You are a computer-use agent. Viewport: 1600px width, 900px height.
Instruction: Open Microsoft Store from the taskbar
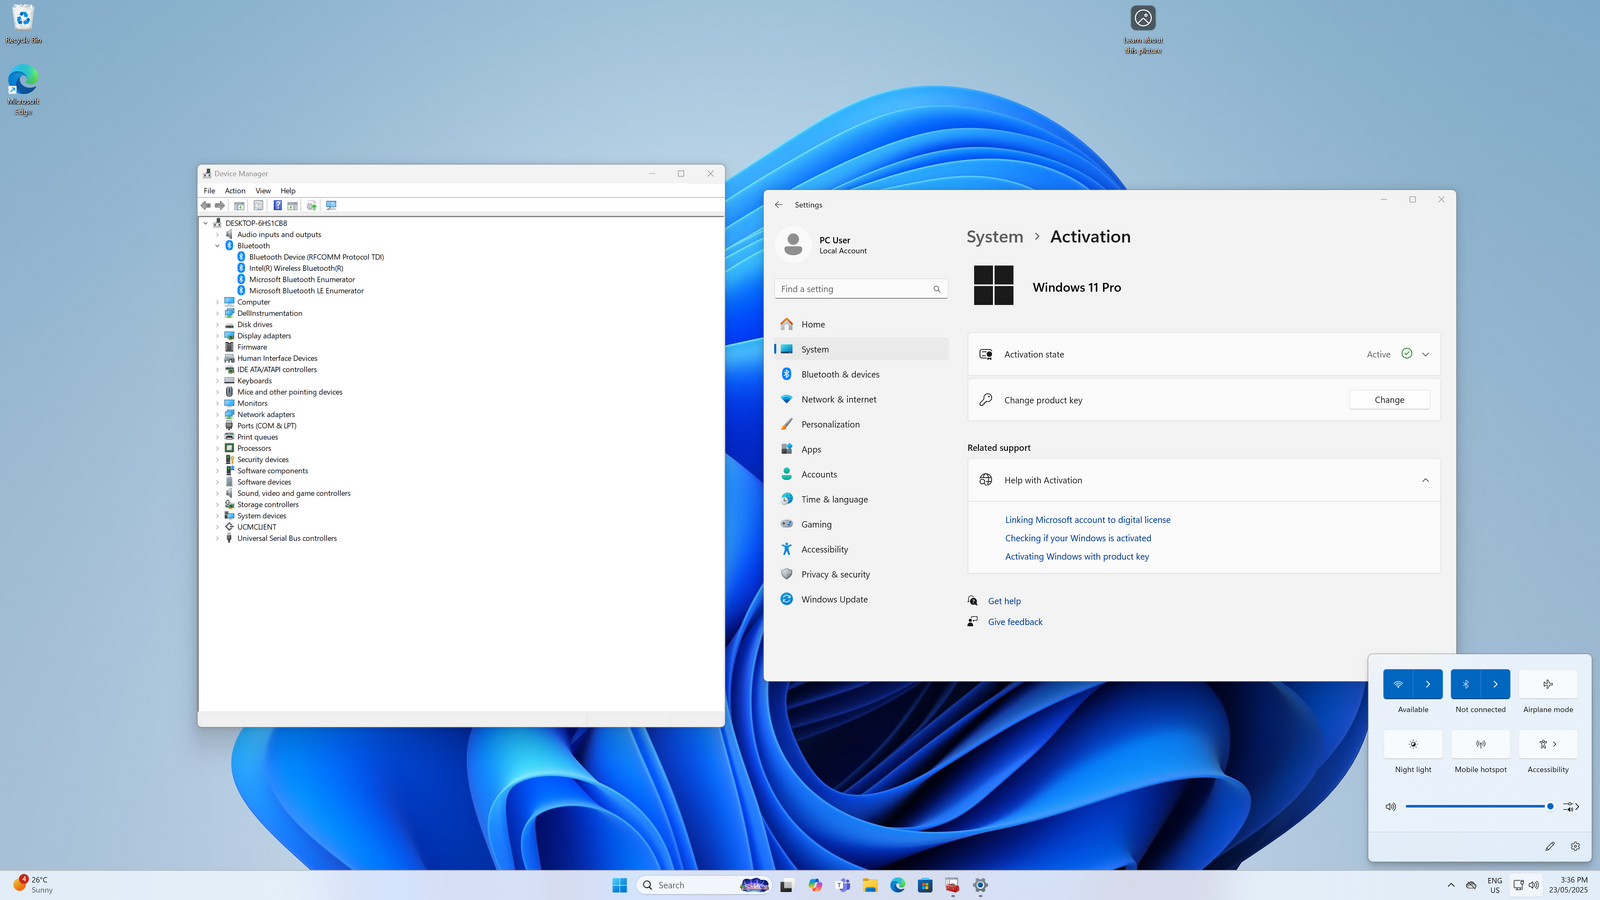click(x=925, y=885)
